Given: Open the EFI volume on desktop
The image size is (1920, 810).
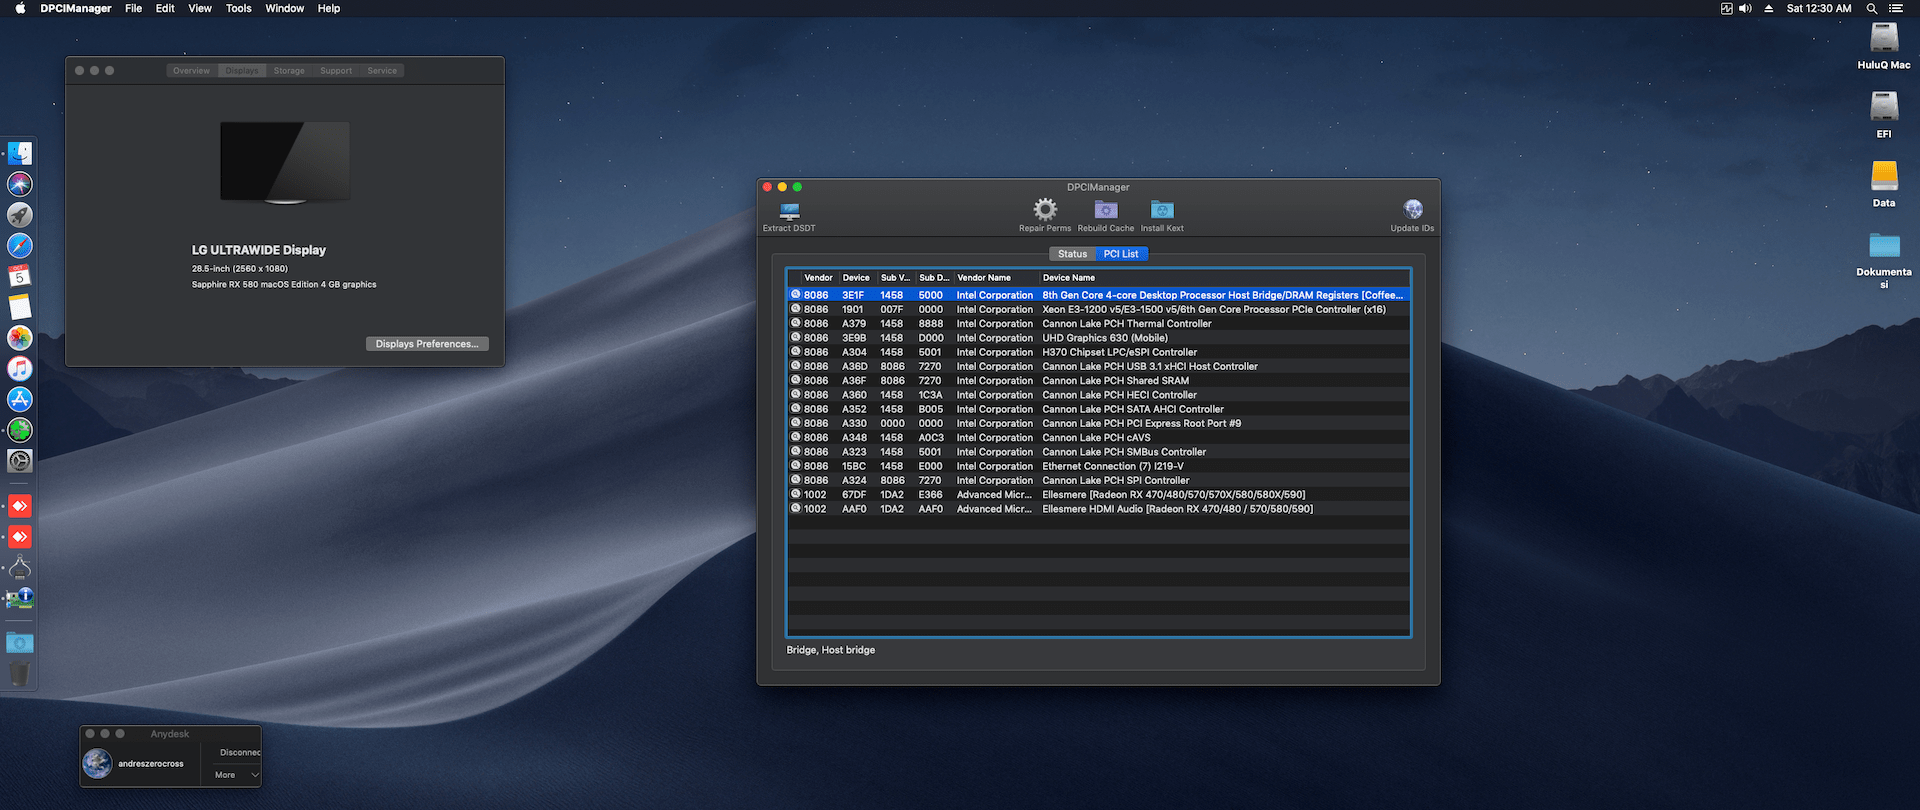Looking at the screenshot, I should [x=1884, y=107].
